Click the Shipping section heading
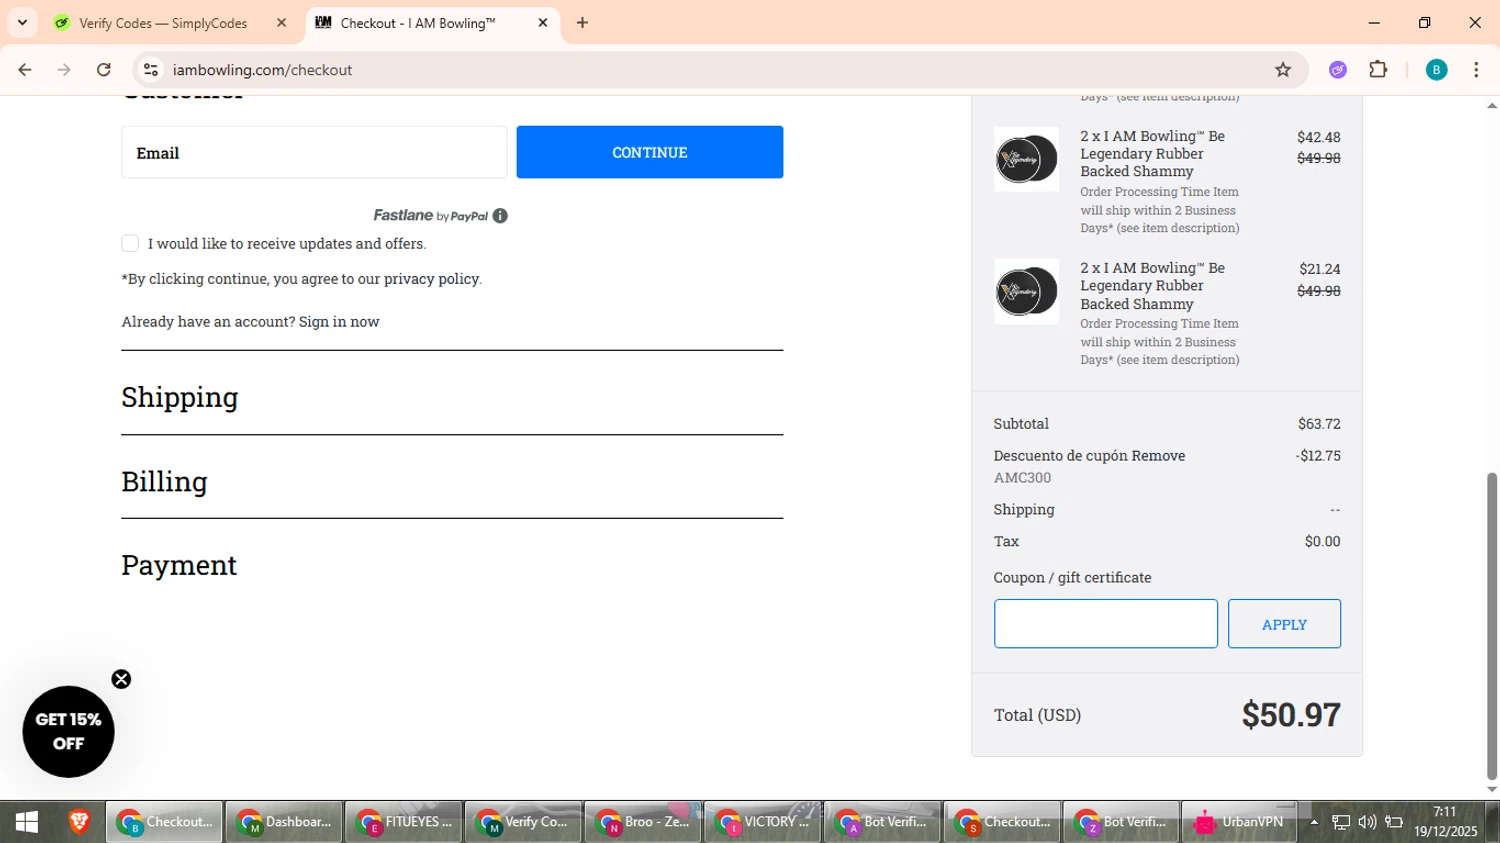Viewport: 1500px width, 843px height. coord(180,397)
